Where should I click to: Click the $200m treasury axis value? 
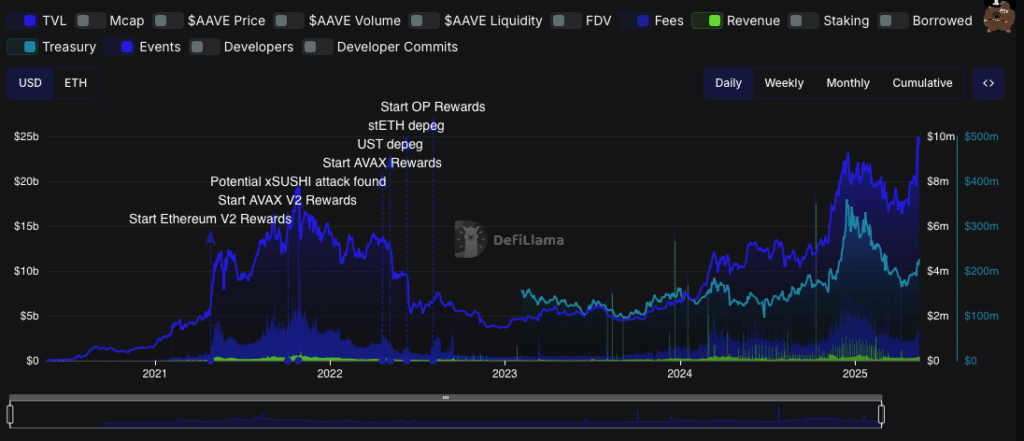click(x=982, y=270)
